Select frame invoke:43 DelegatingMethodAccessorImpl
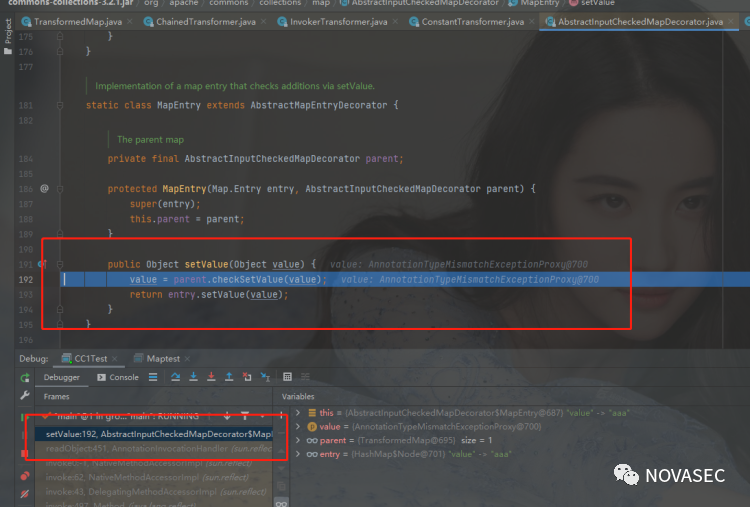The width and height of the screenshot is (750, 507). (154, 492)
